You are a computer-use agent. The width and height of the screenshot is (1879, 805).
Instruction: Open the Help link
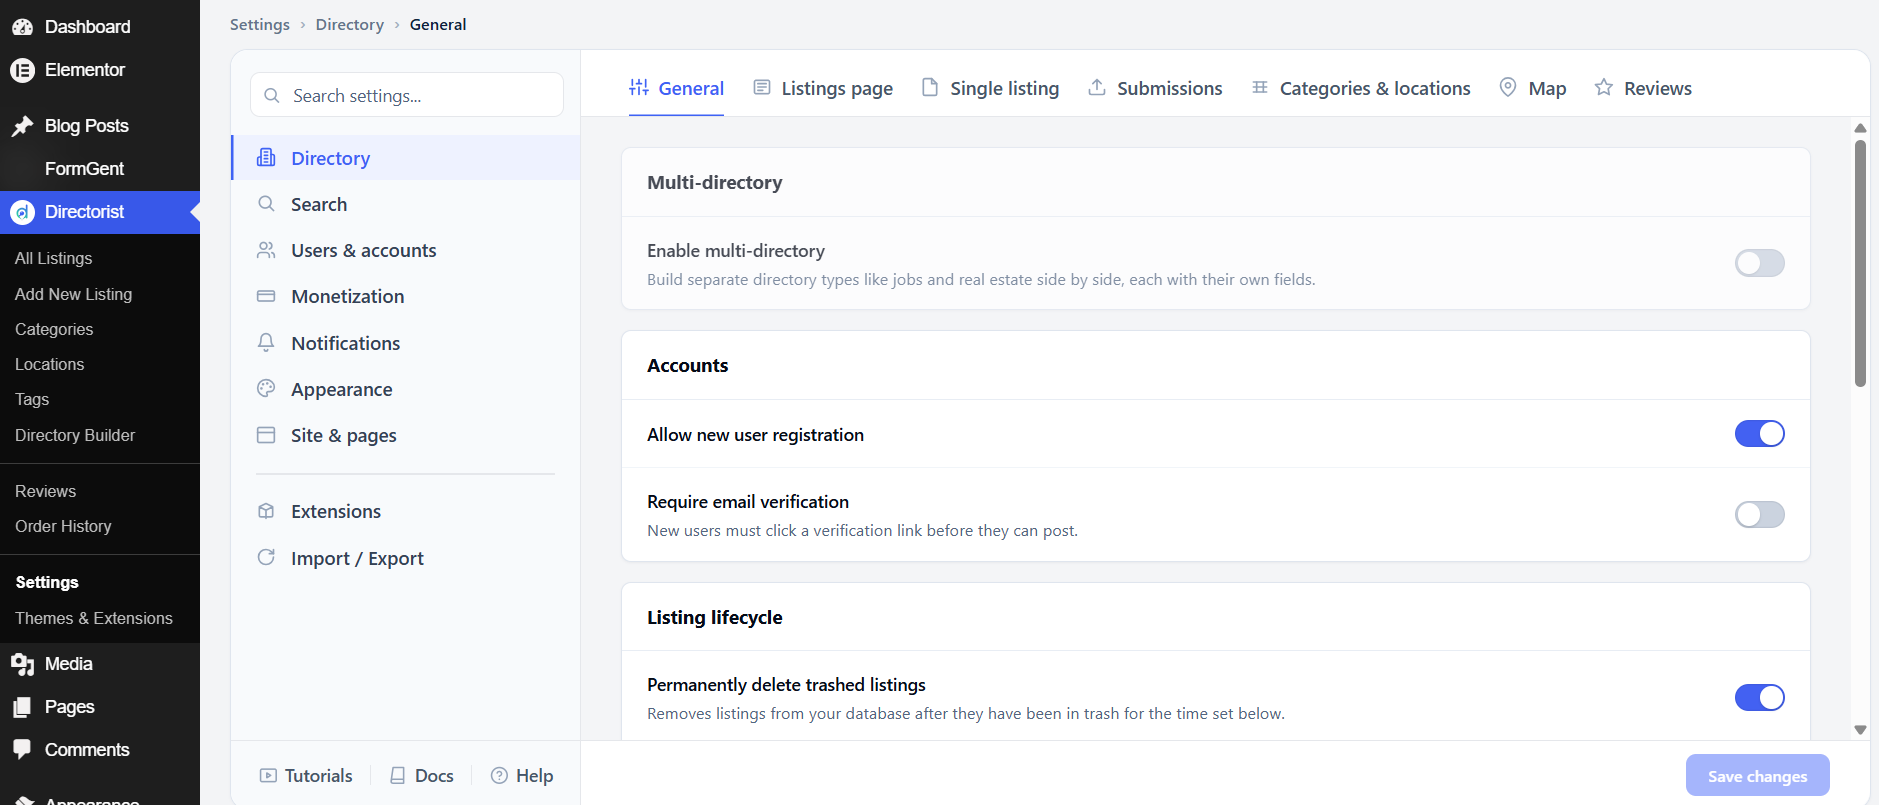522,775
